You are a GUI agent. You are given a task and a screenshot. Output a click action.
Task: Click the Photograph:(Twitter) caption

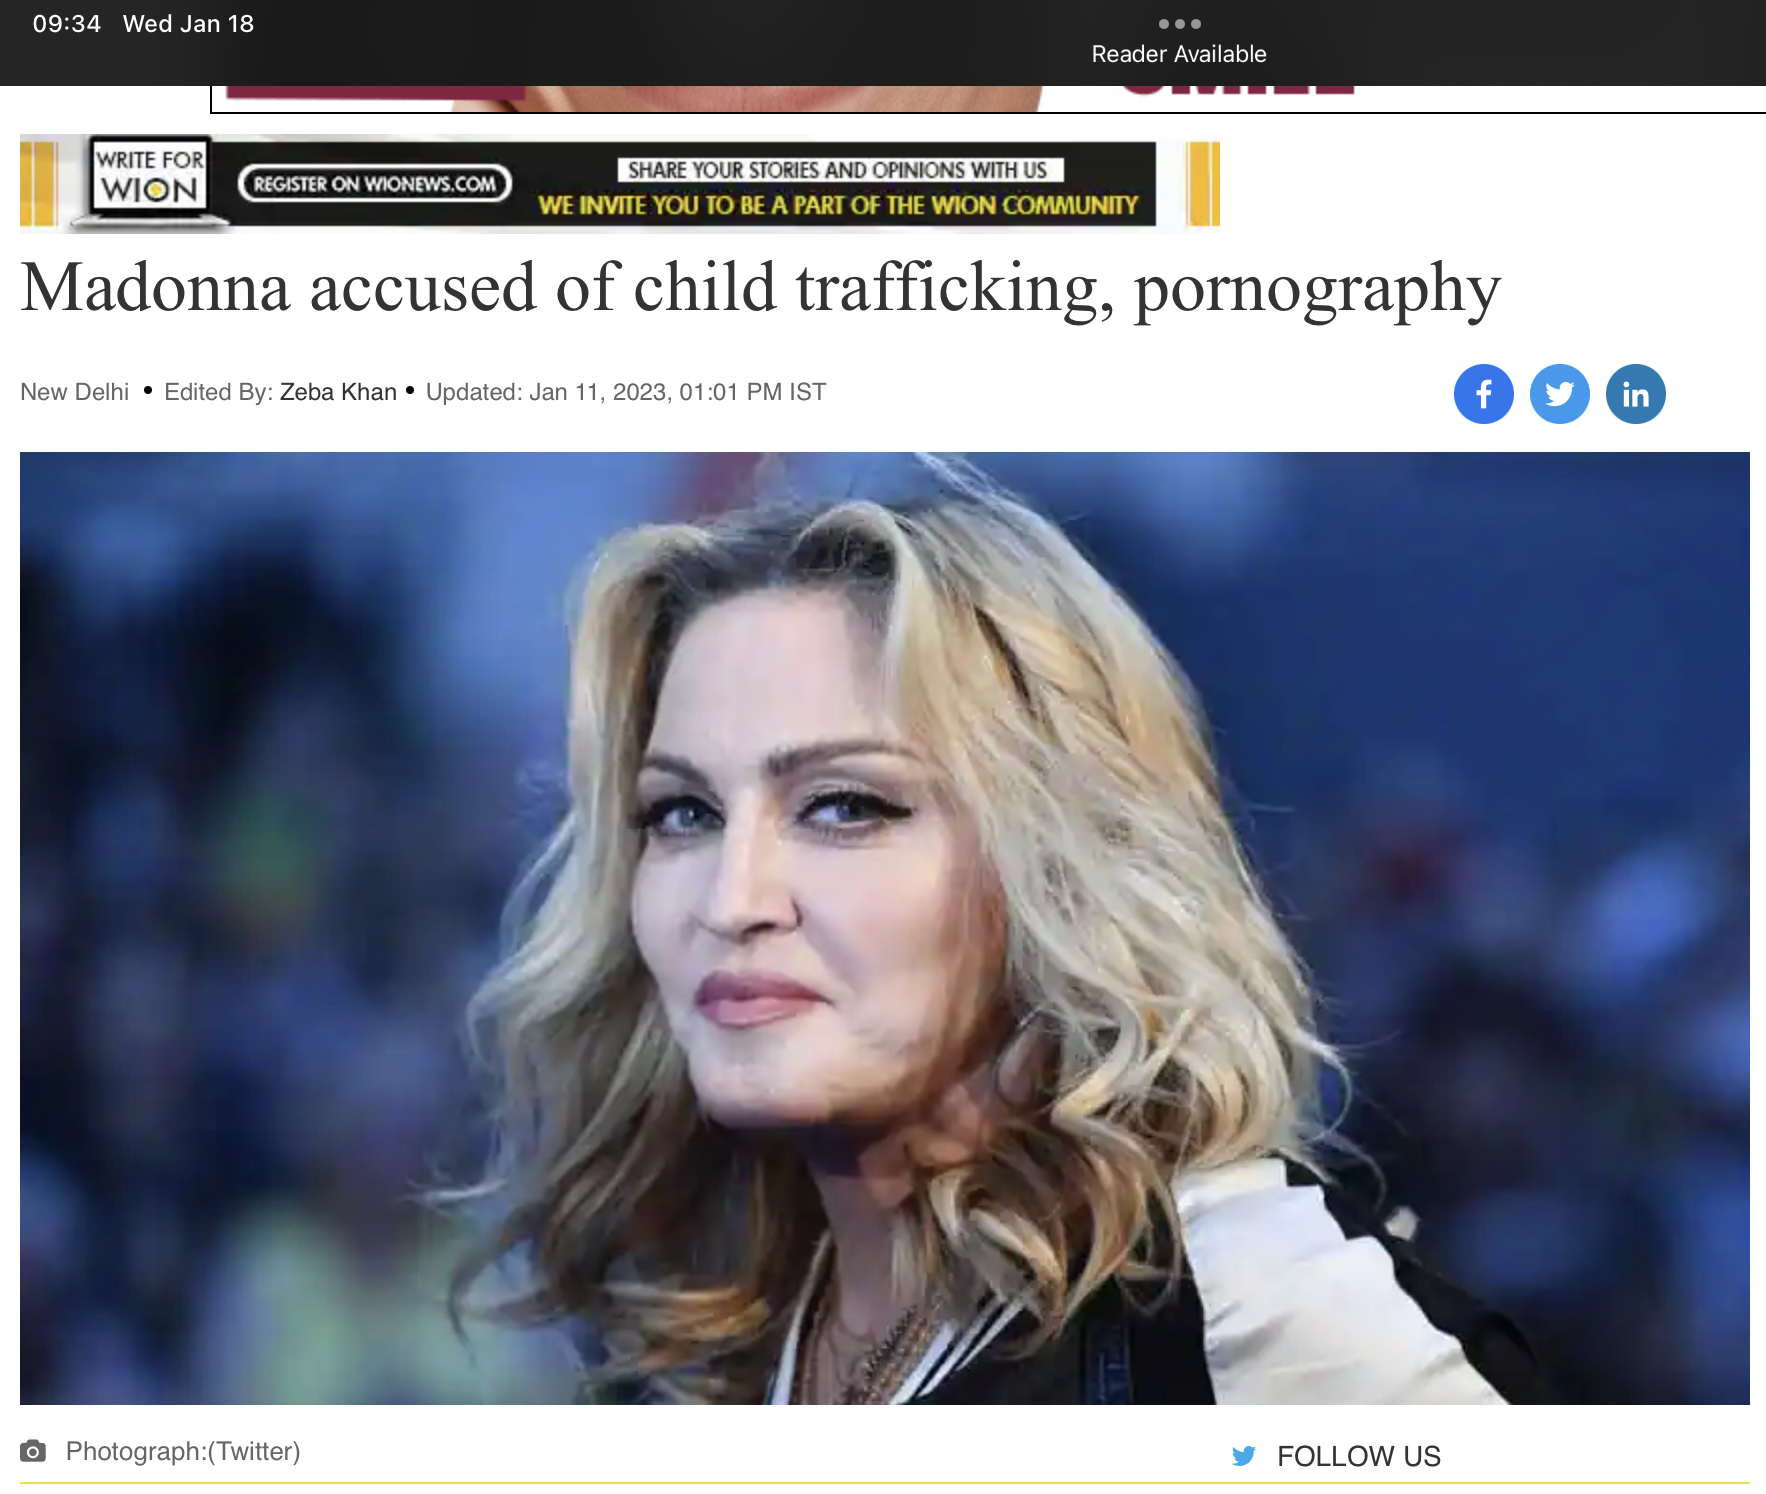coord(183,1451)
